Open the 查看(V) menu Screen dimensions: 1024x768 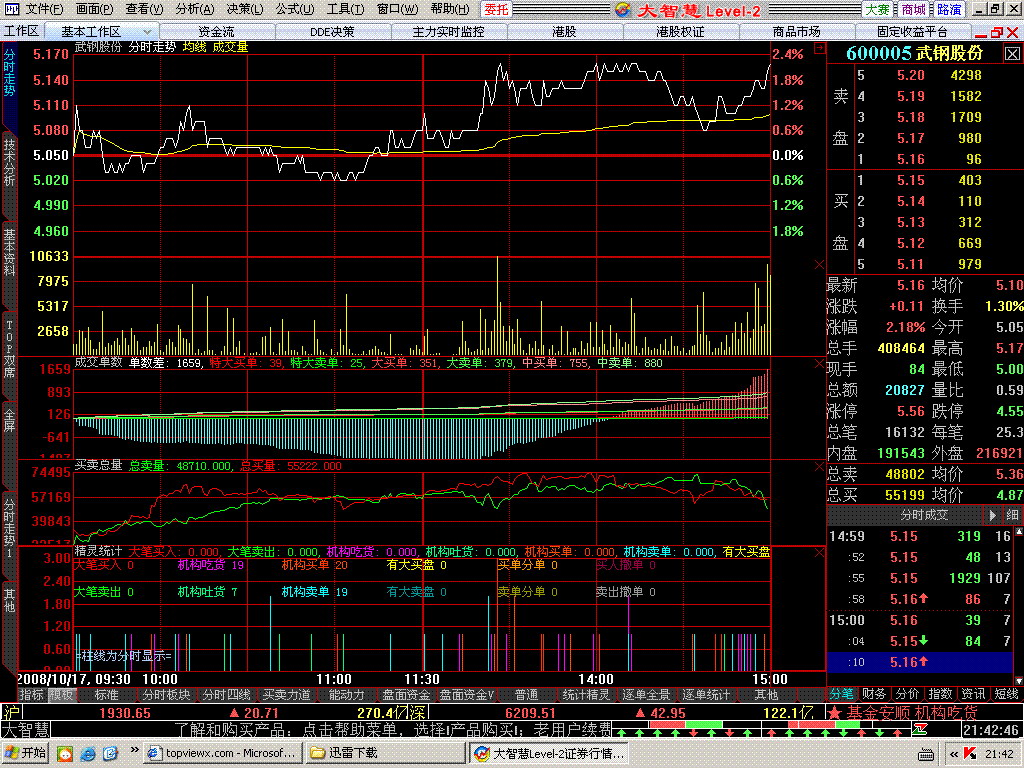(144, 10)
